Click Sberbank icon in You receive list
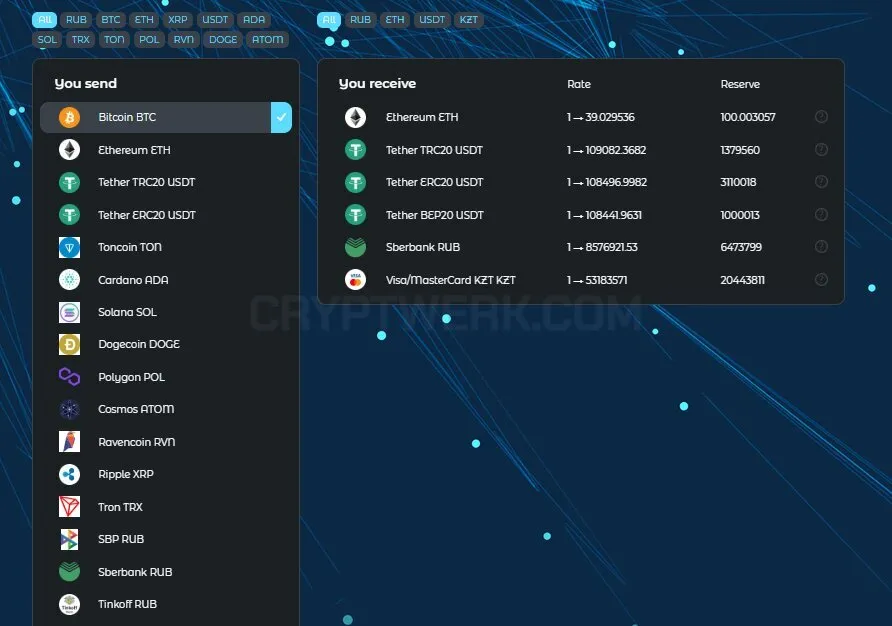 coord(356,247)
